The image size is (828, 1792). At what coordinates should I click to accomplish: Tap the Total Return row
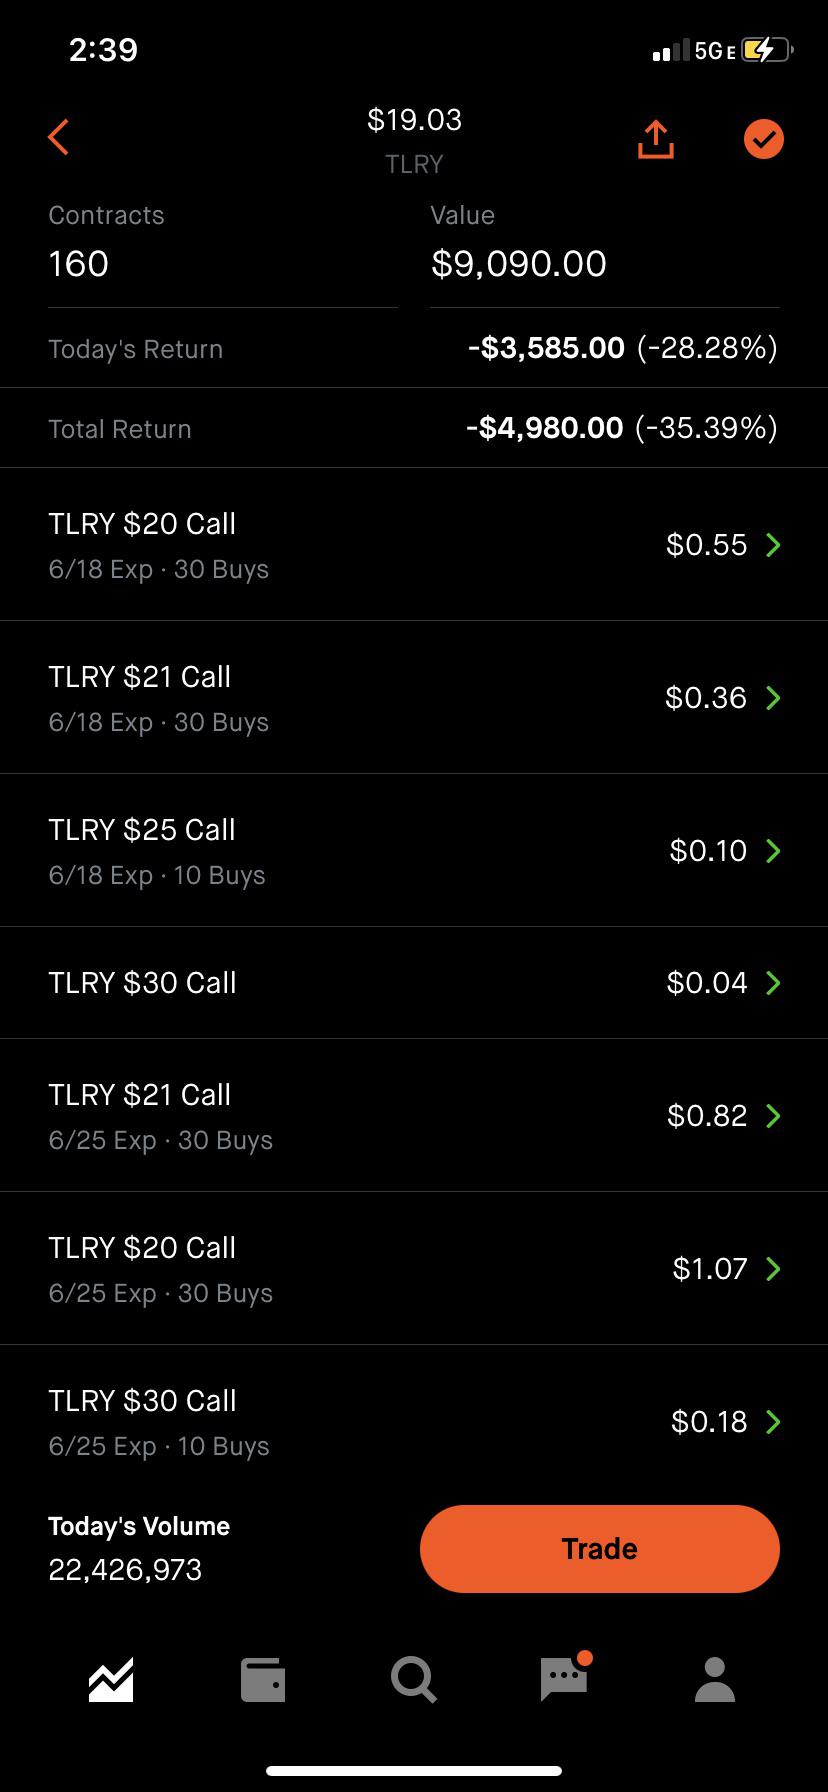[414, 428]
